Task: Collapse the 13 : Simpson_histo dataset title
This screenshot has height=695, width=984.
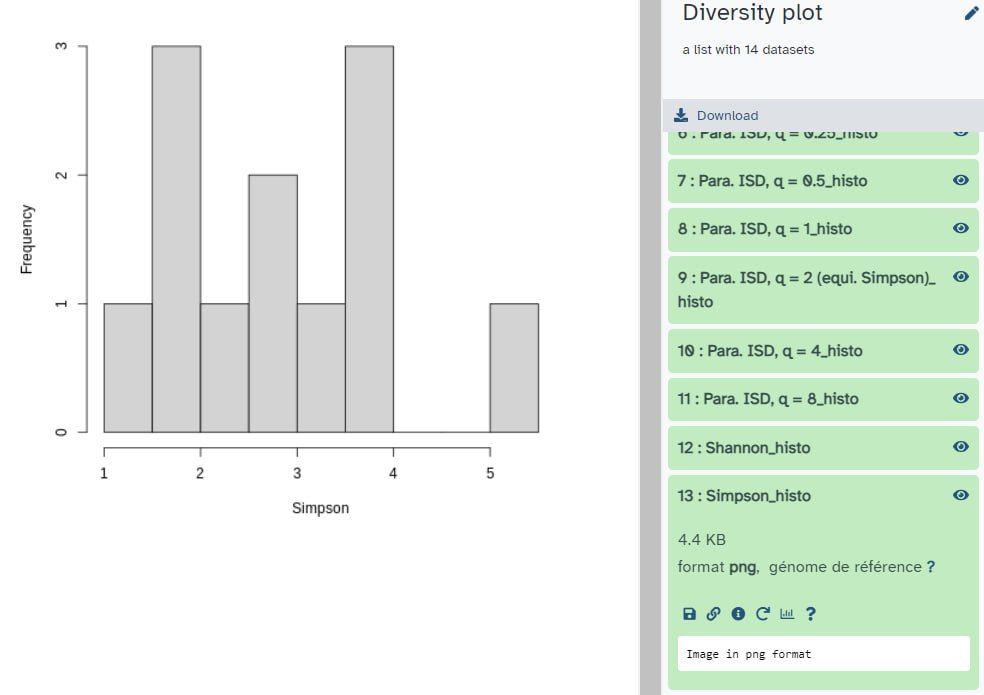Action: (744, 495)
